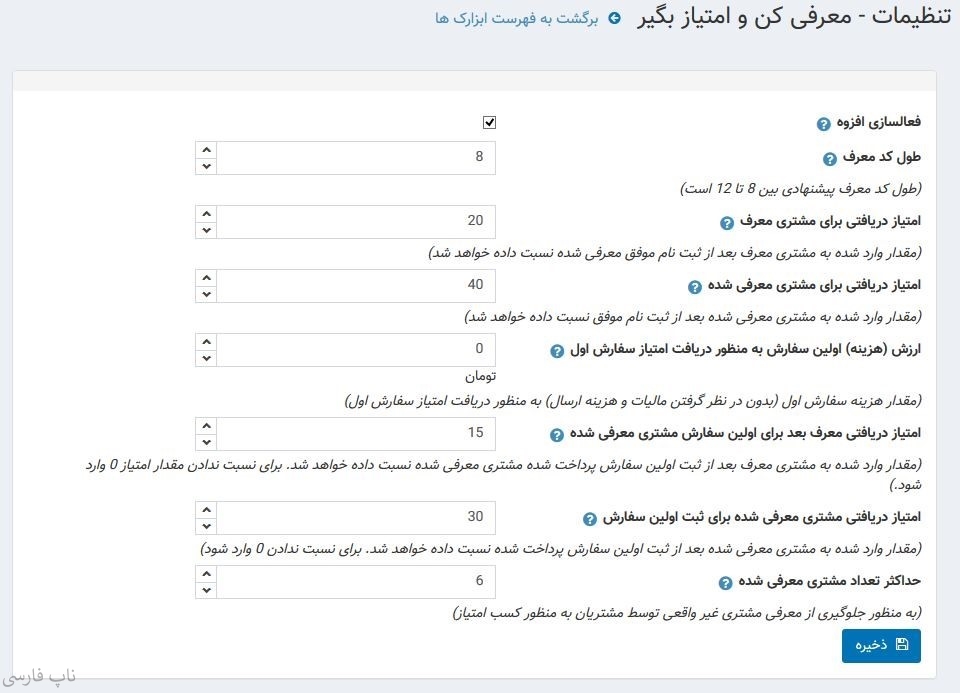
Task: Increment امتیاز دریافتی برای مشتری معرفی شده value
Action: [206, 278]
